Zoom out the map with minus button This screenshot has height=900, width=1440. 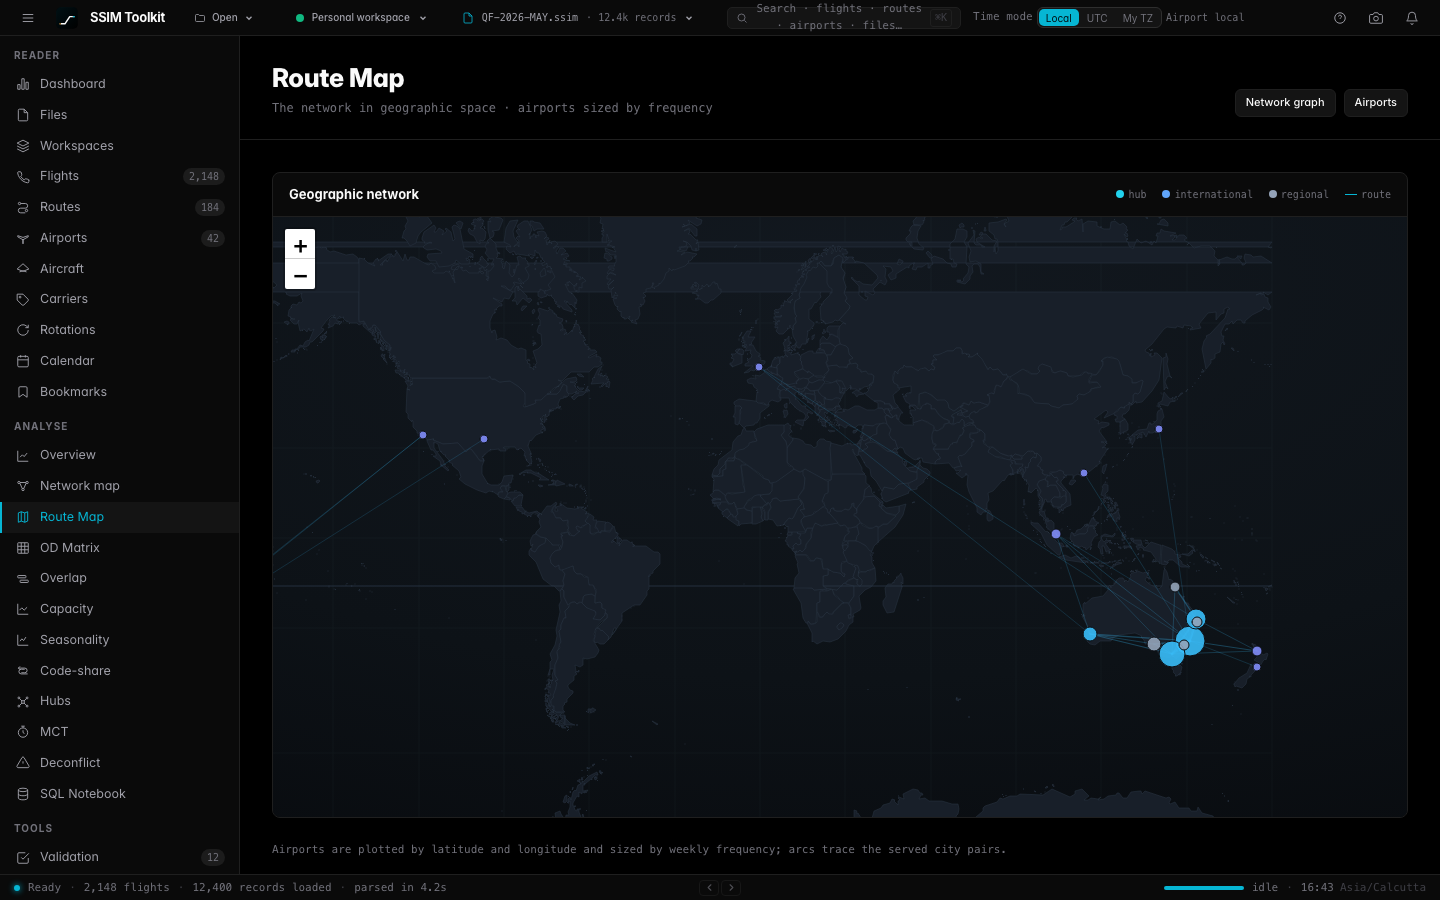[x=300, y=275]
